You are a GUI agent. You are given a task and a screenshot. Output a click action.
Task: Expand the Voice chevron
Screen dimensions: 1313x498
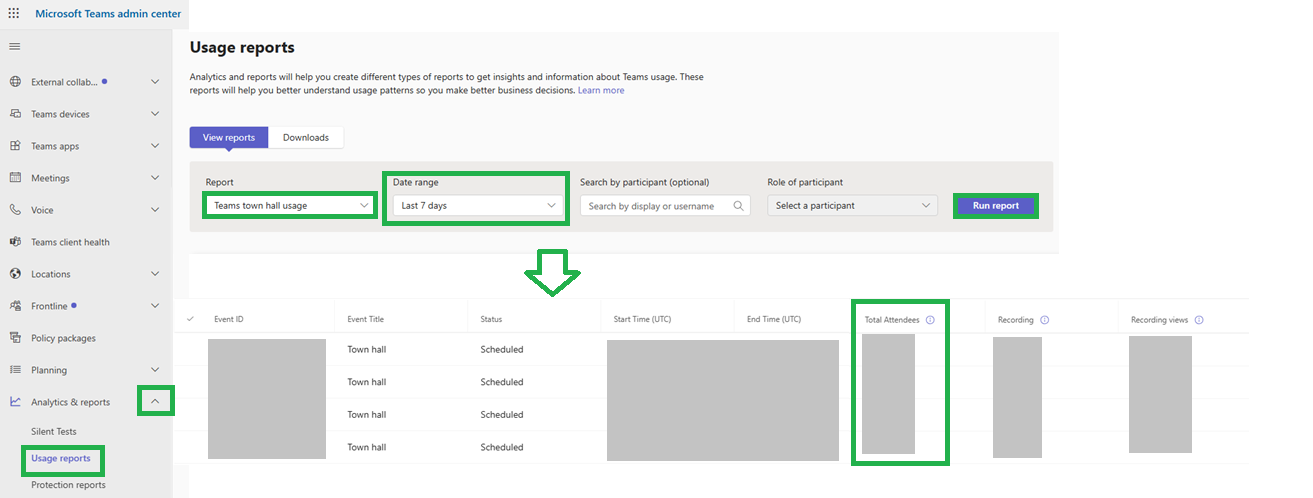(x=155, y=210)
